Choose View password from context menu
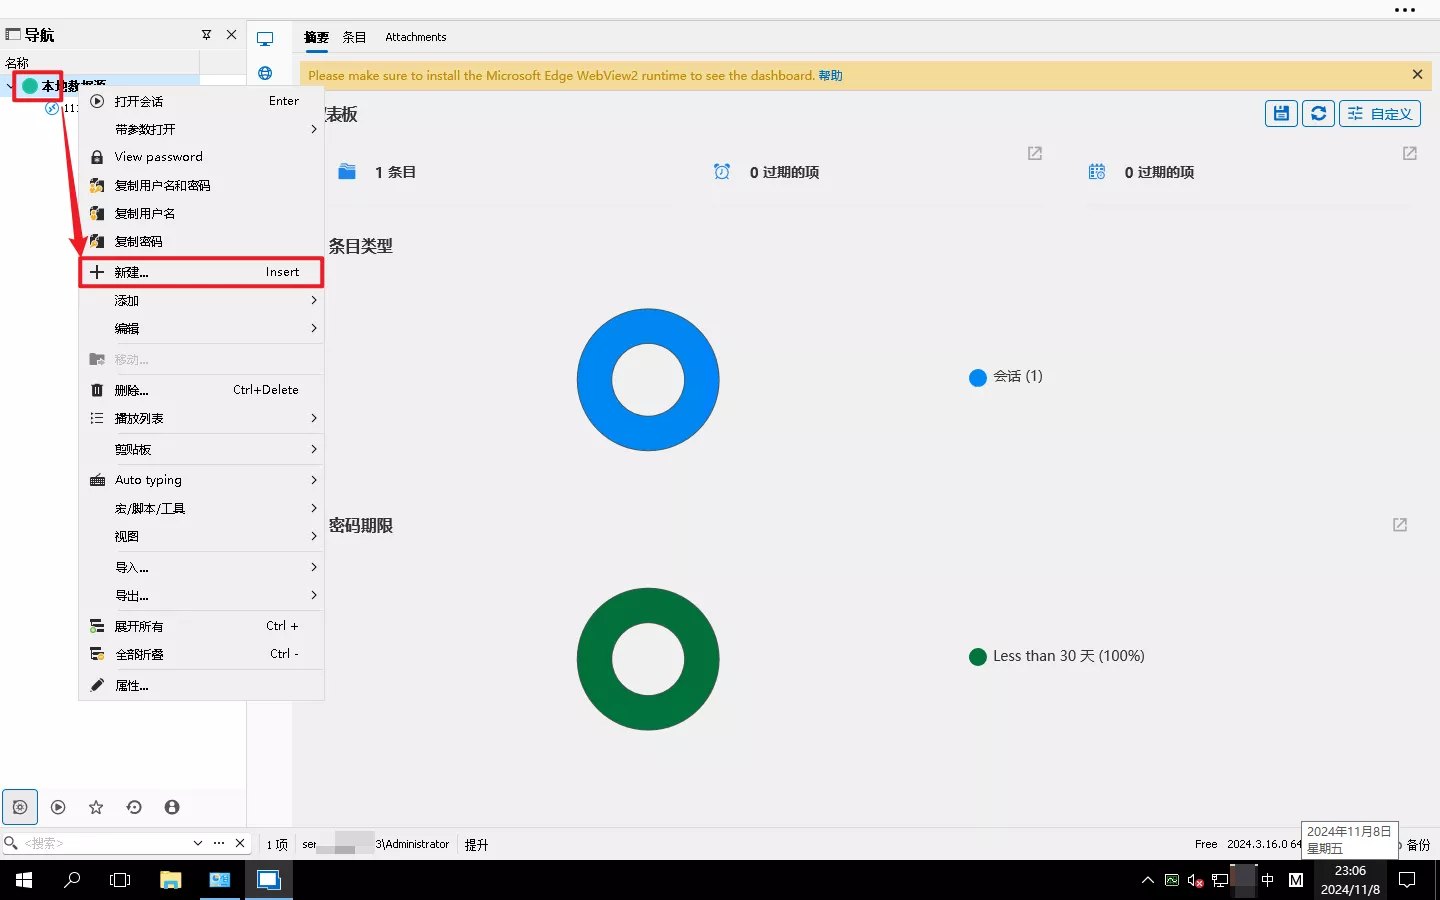Image resolution: width=1440 pixels, height=900 pixels. click(201, 157)
